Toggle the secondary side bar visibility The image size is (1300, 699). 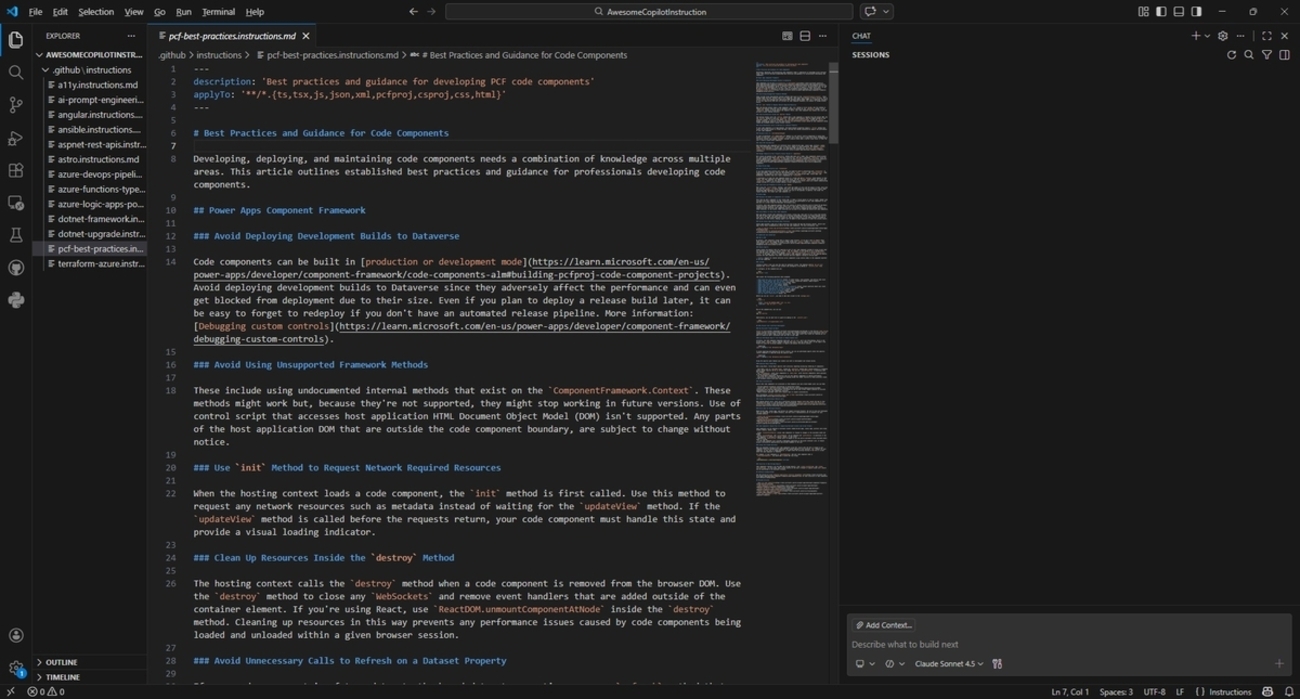pyautogui.click(x=1197, y=12)
